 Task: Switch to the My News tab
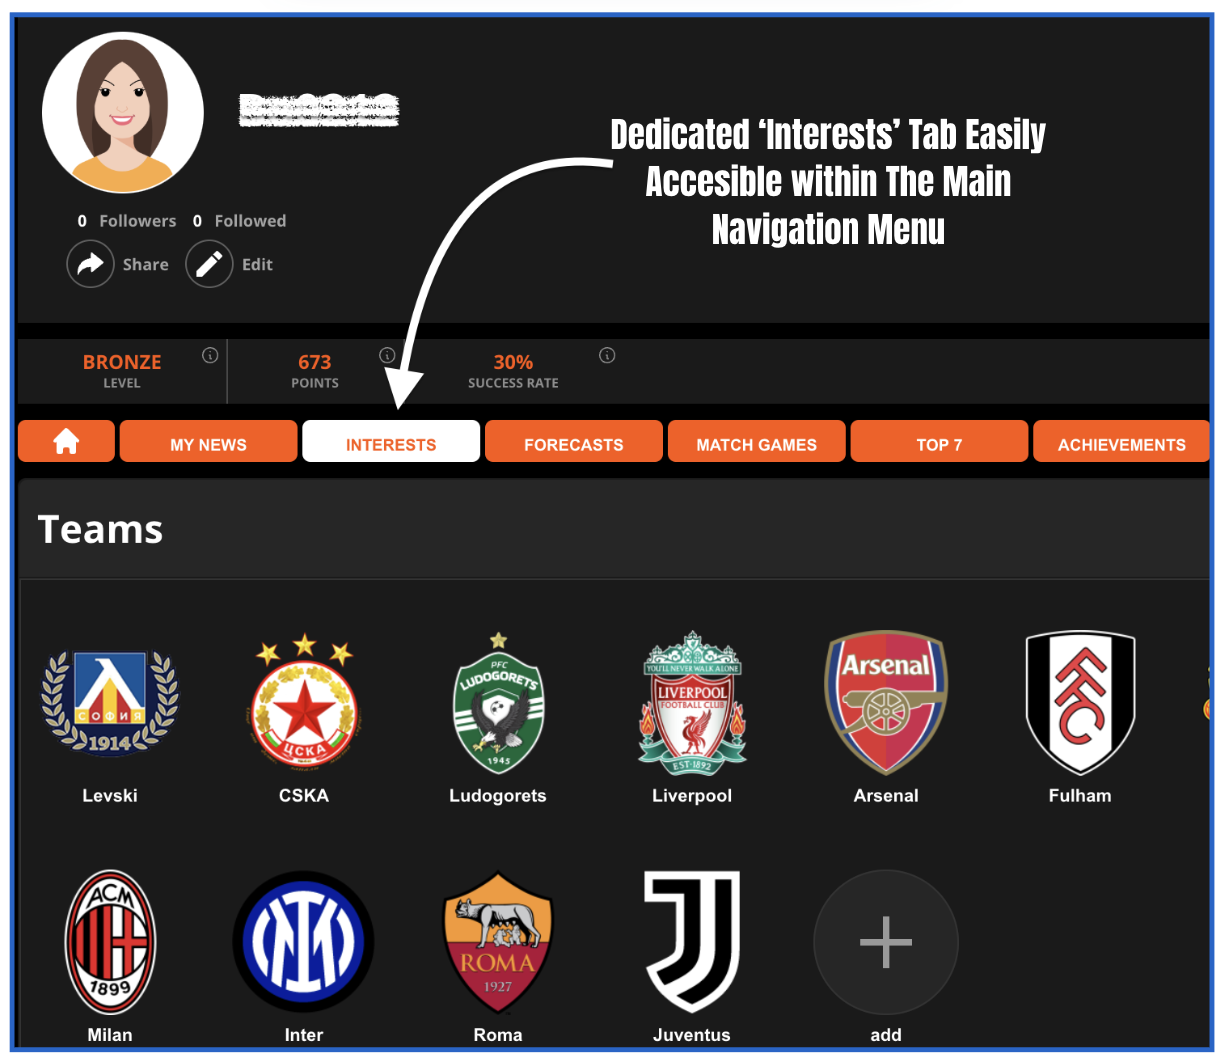208,441
